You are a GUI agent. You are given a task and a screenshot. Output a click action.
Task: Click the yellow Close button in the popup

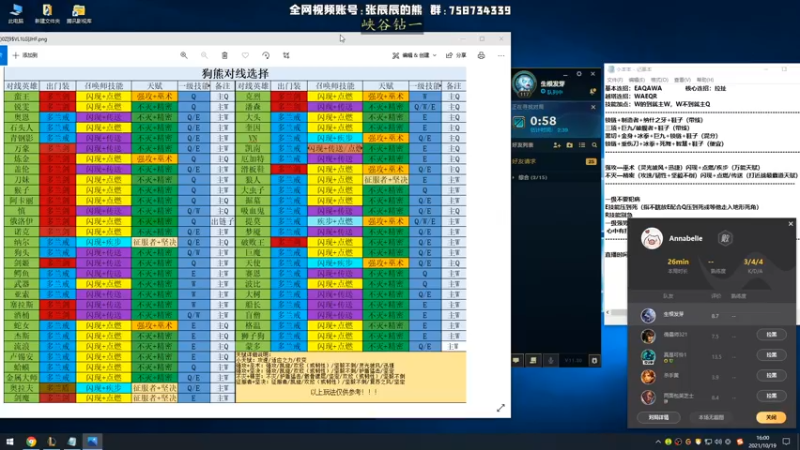(x=771, y=417)
